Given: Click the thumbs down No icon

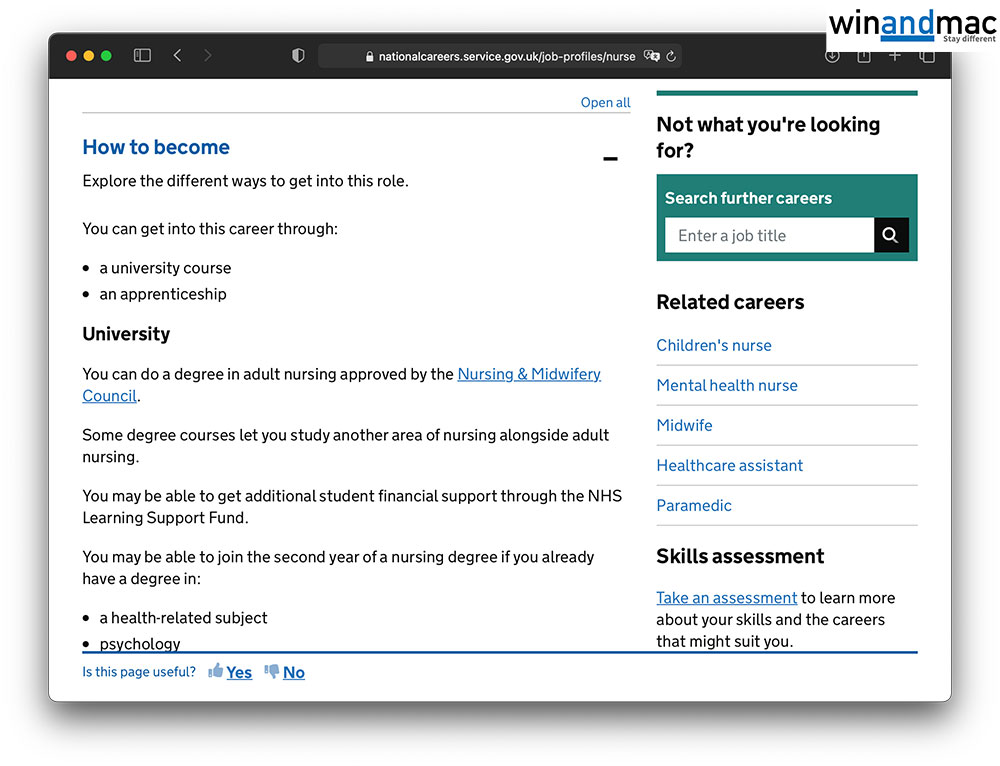Looking at the screenshot, I should click(x=272, y=671).
